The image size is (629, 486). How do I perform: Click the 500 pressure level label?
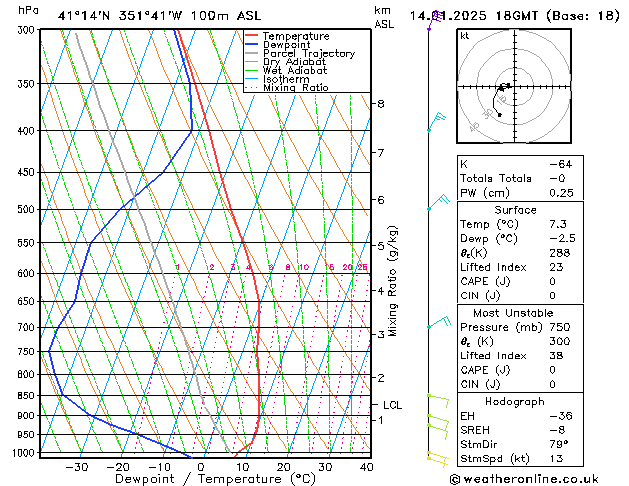click(28, 209)
